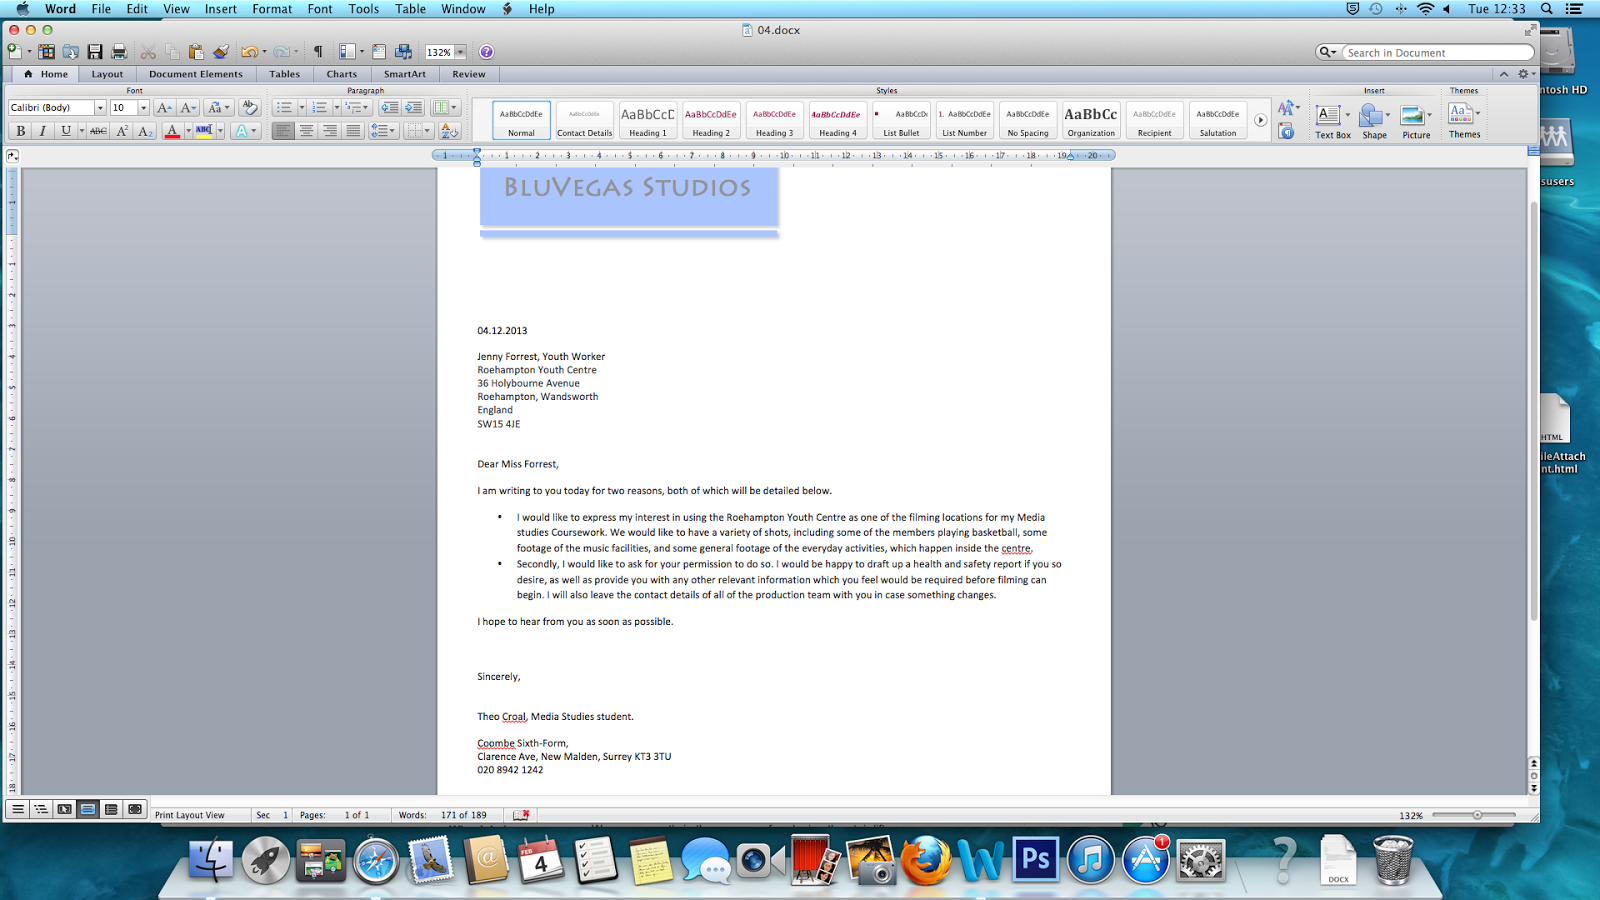Apply the Heading 1 style
Image resolution: width=1600 pixels, height=900 pixels.
tap(648, 120)
